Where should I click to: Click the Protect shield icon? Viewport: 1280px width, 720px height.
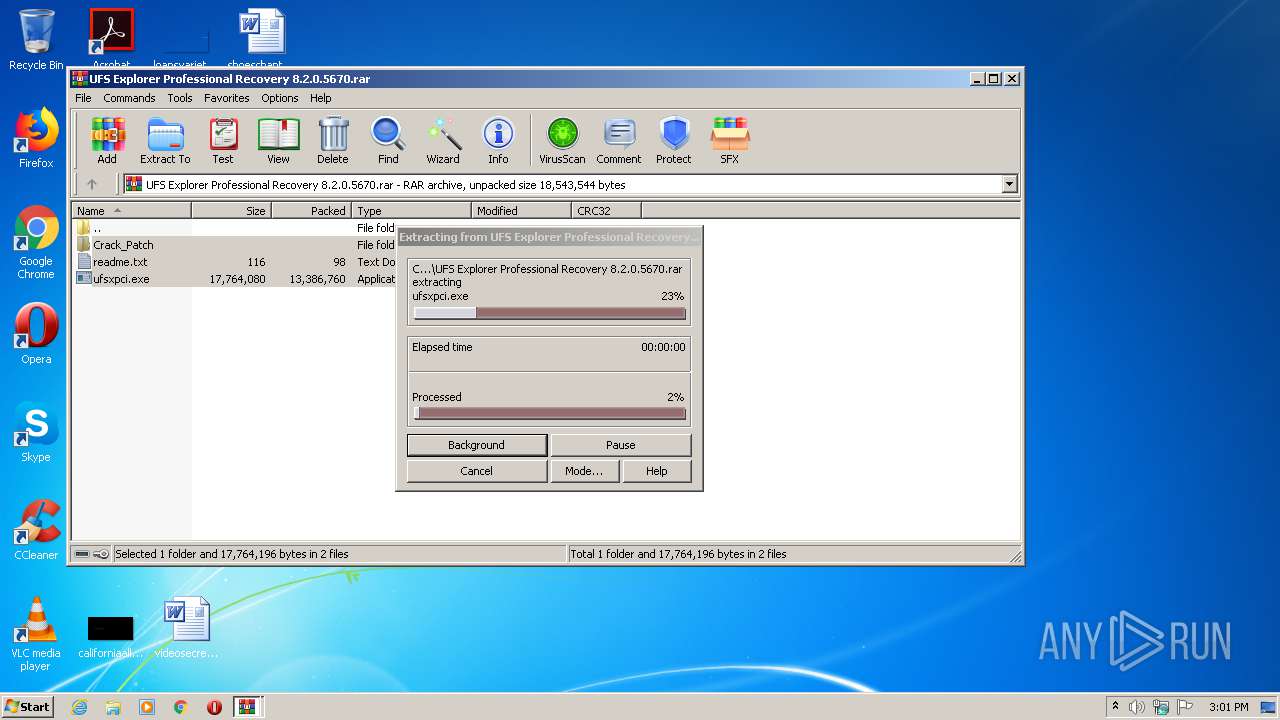(674, 140)
